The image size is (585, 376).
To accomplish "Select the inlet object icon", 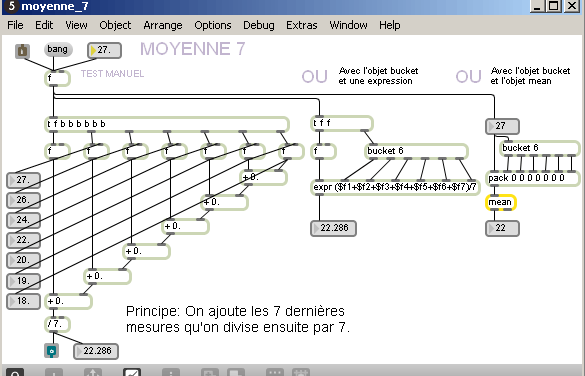I will click(x=22, y=51).
